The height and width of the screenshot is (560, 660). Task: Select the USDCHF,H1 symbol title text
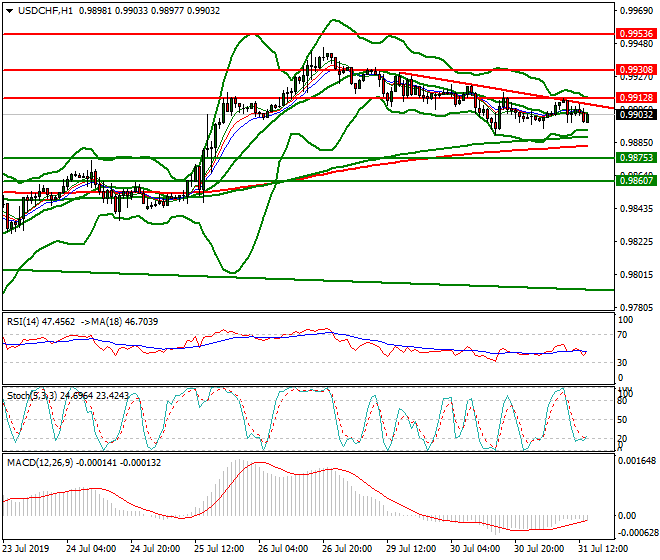45,11
